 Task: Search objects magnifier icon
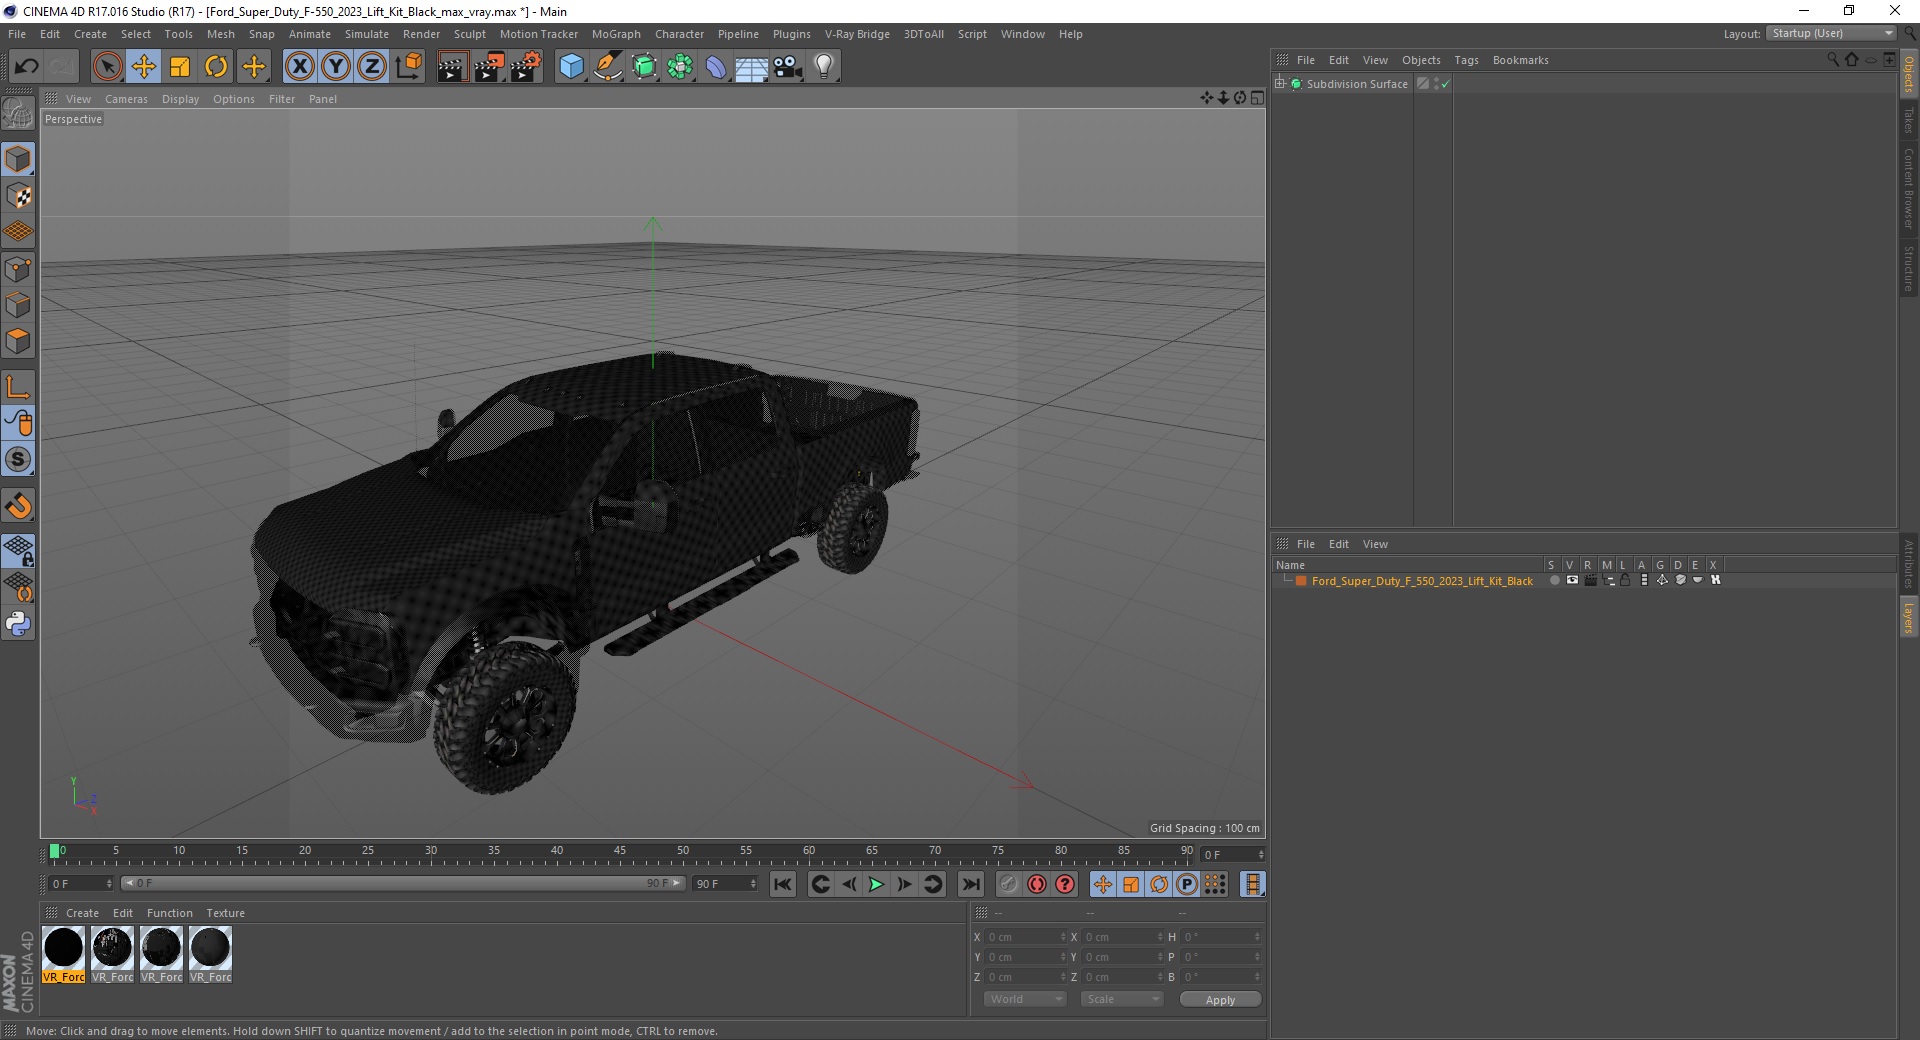[x=1833, y=60]
